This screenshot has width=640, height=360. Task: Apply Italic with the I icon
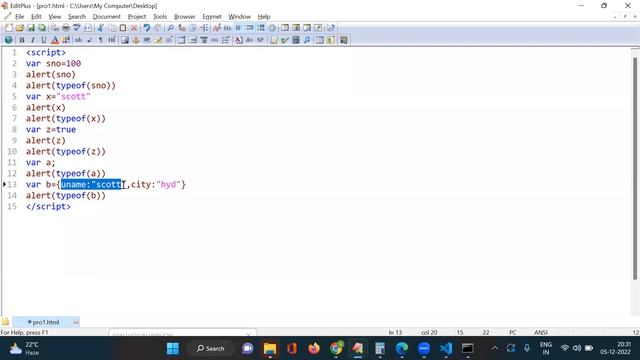point(33,40)
